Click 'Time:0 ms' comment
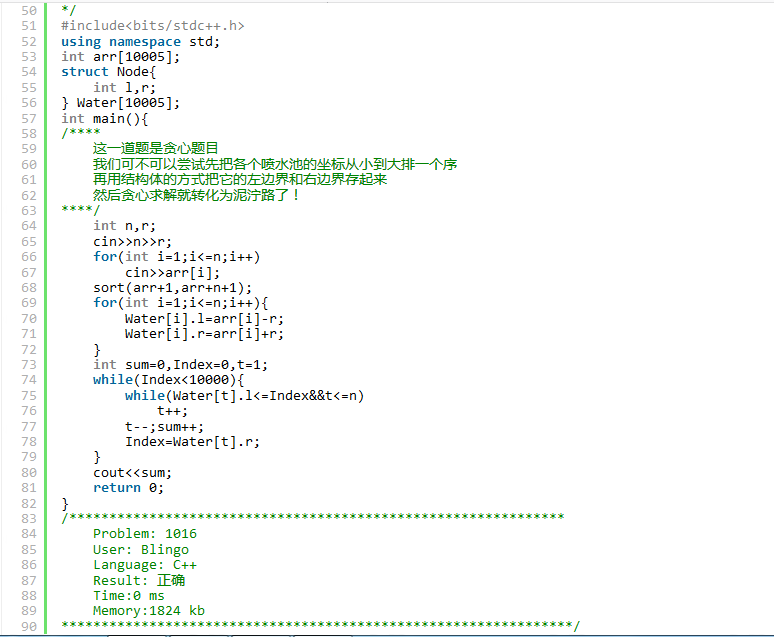Viewport: 774px width, 637px height. 128,596
